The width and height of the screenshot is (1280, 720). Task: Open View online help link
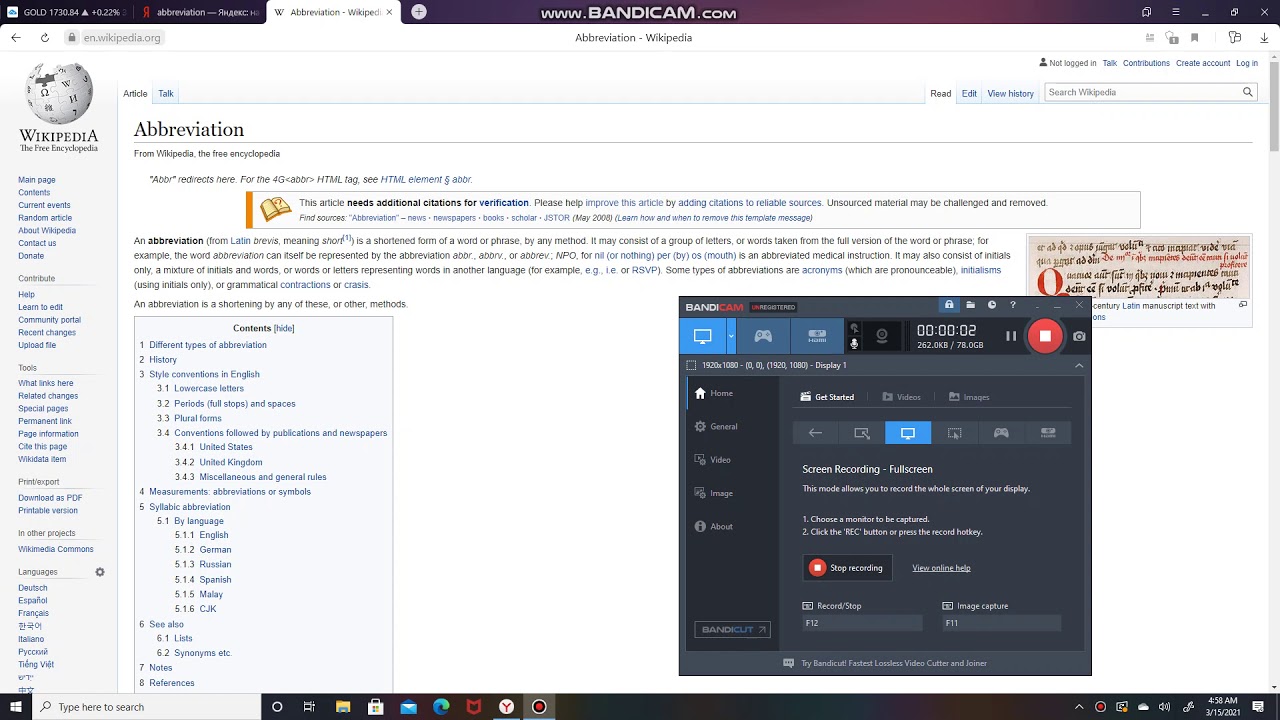coord(941,568)
